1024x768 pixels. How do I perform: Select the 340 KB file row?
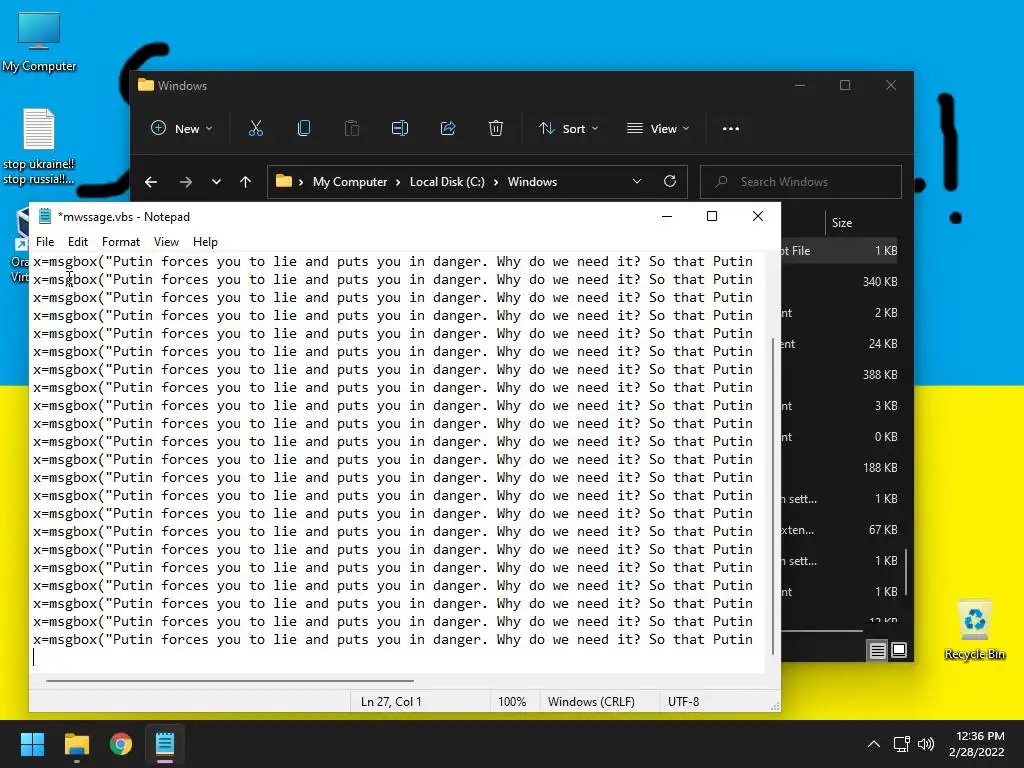pos(839,281)
